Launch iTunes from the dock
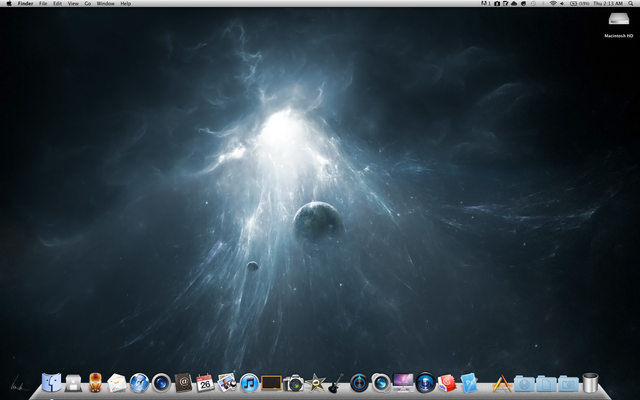The height and width of the screenshot is (400, 640). click(249, 382)
